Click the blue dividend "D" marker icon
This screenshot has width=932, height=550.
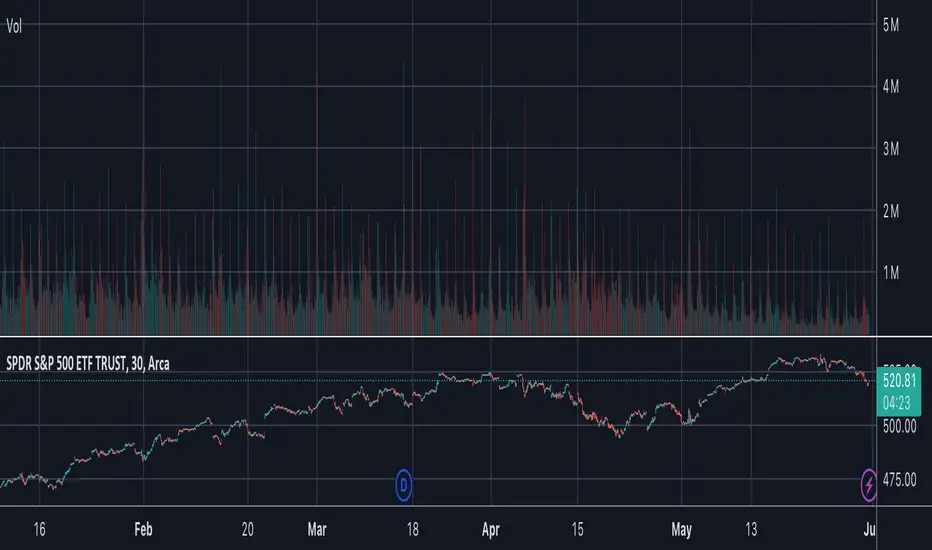404,485
